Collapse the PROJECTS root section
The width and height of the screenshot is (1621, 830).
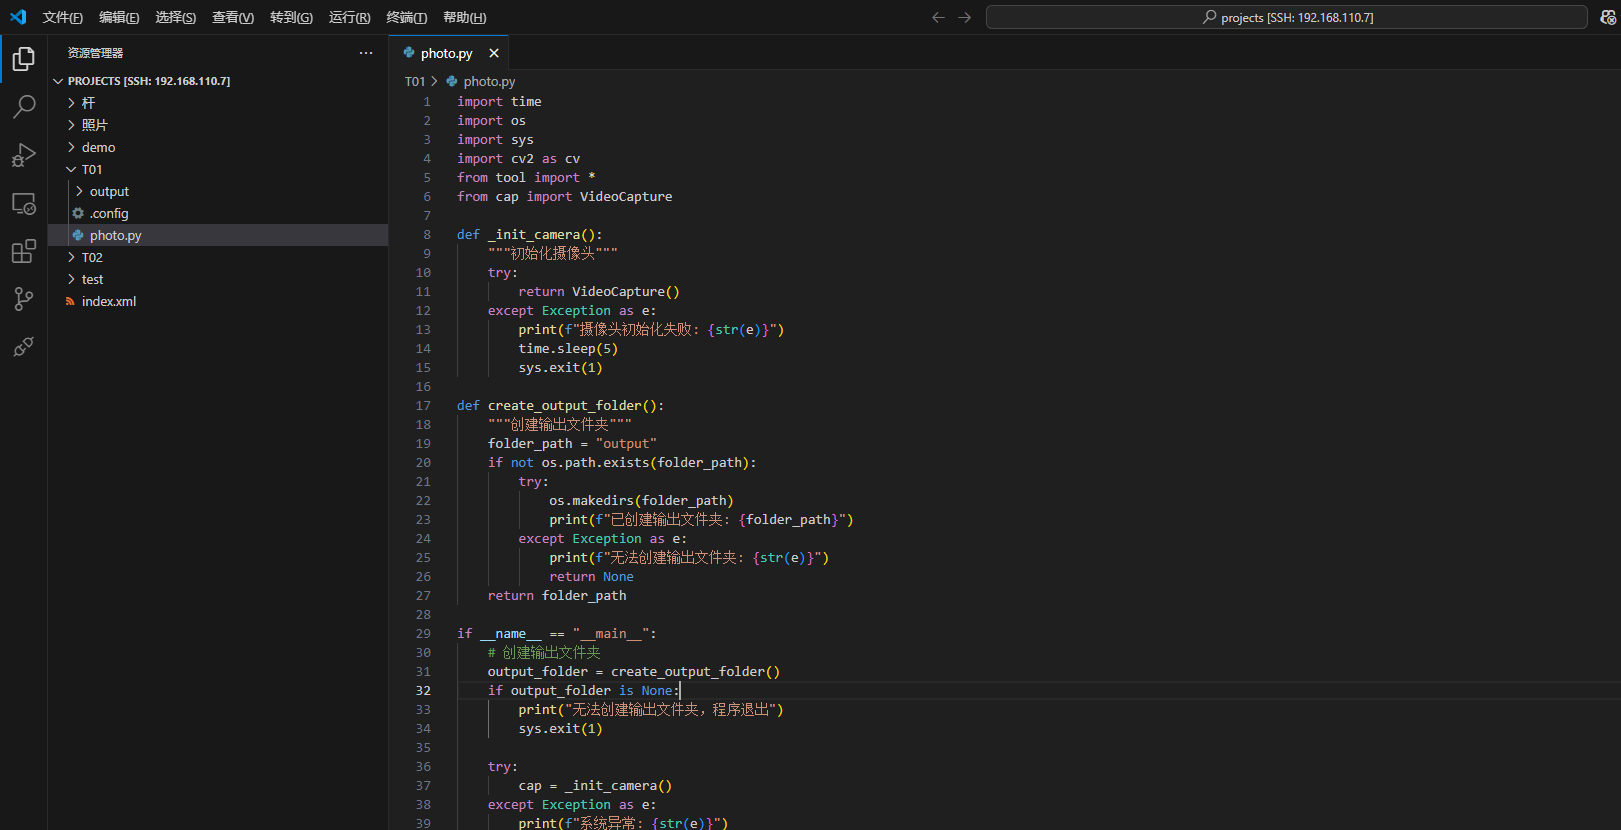click(148, 81)
